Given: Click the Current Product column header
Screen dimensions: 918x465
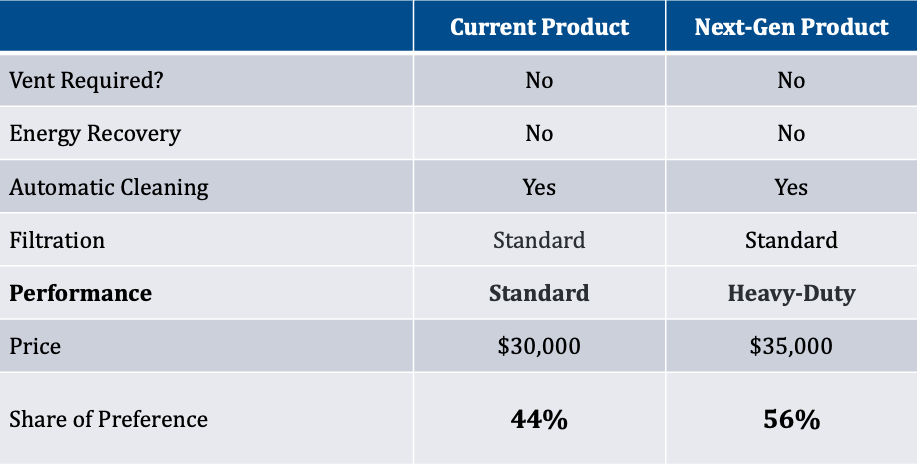Looking at the screenshot, I should 539,27.
